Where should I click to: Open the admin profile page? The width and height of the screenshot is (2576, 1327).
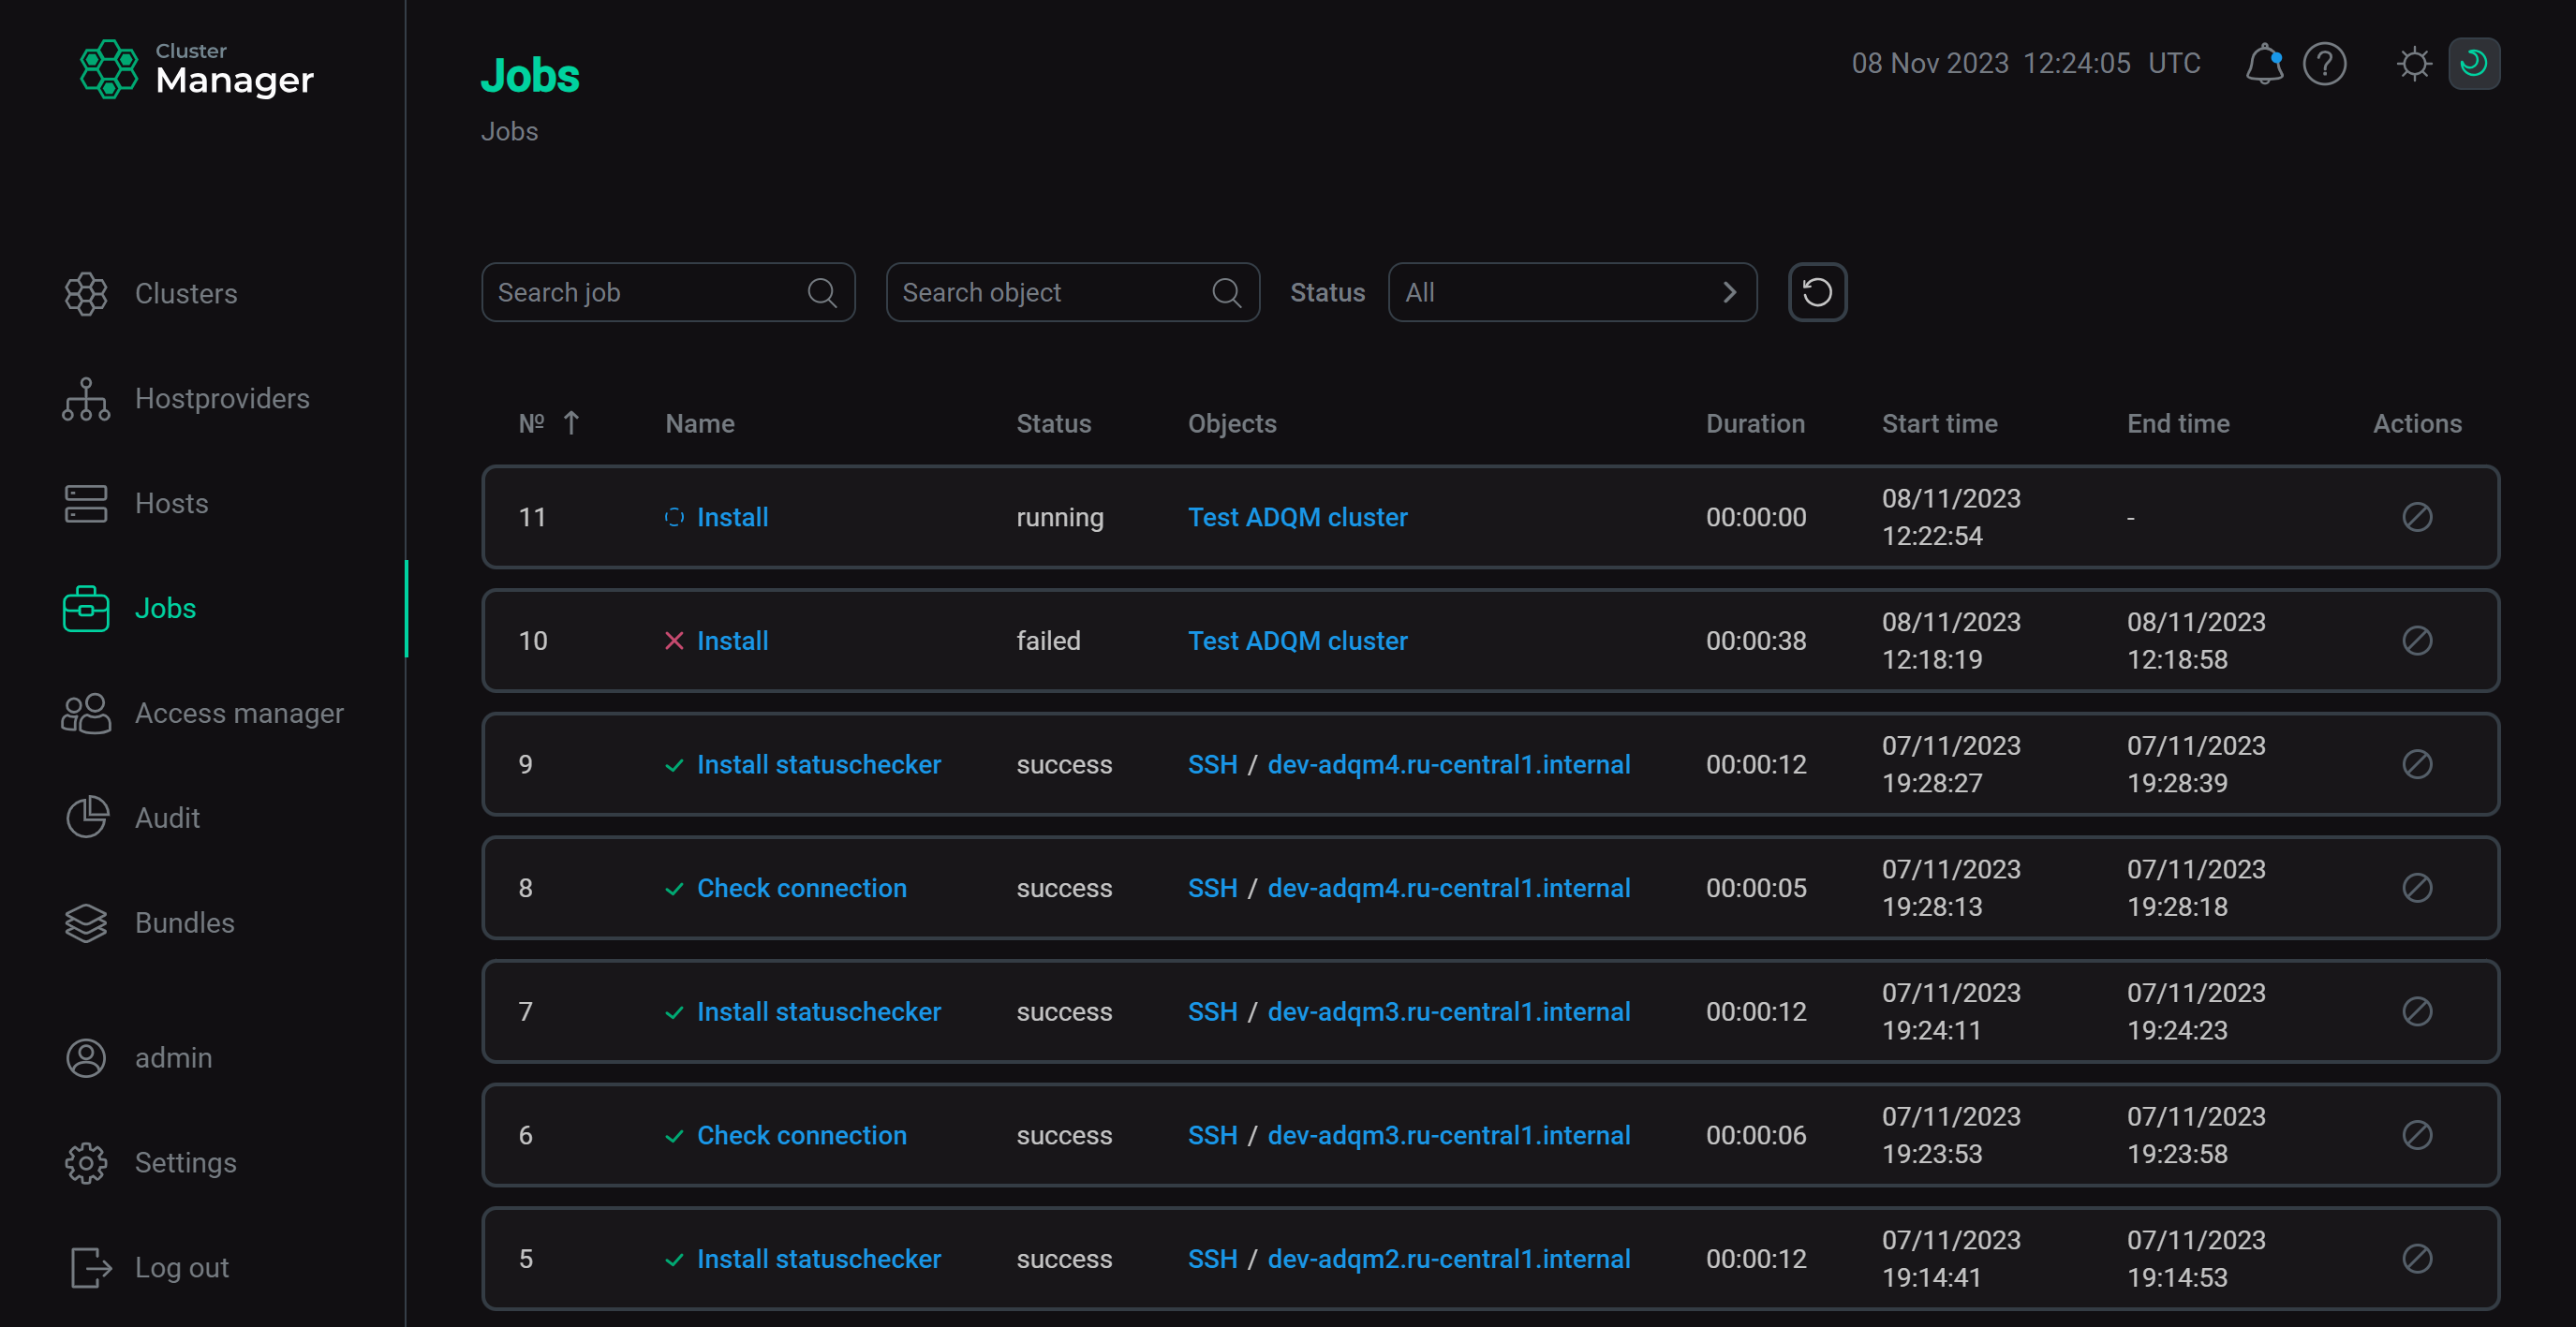(139, 1057)
